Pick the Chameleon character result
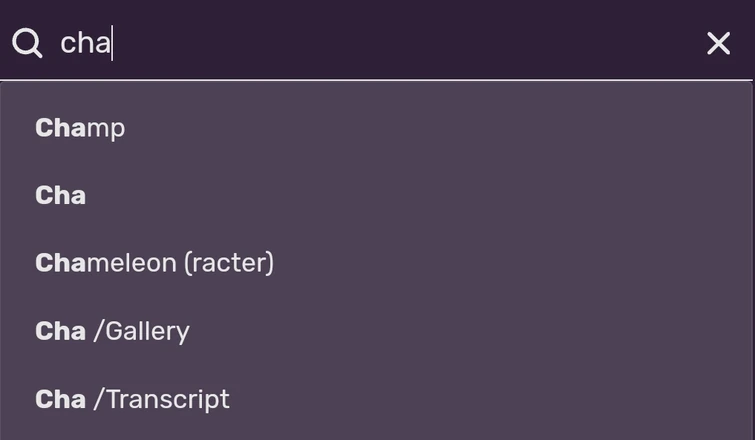Image resolution: width=755 pixels, height=440 pixels. (x=154, y=263)
